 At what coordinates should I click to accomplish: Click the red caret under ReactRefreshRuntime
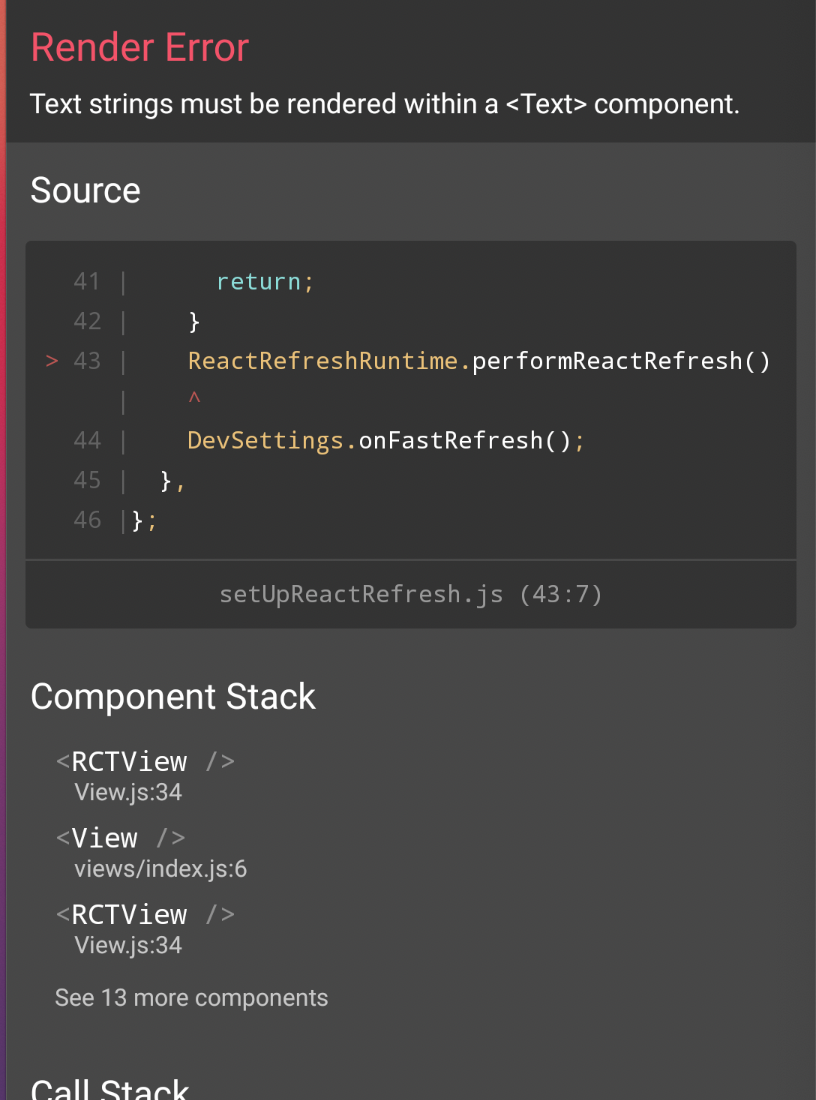click(x=194, y=400)
